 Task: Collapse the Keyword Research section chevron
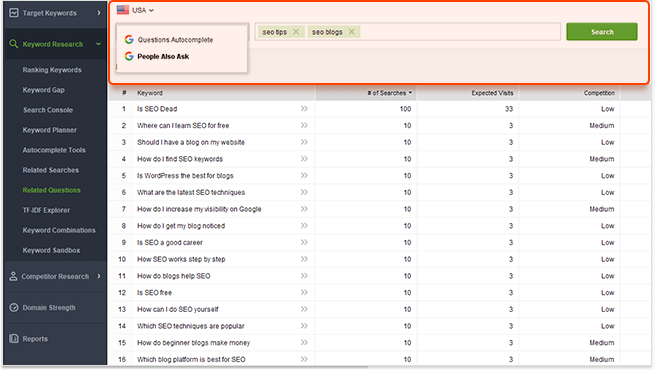(x=99, y=44)
